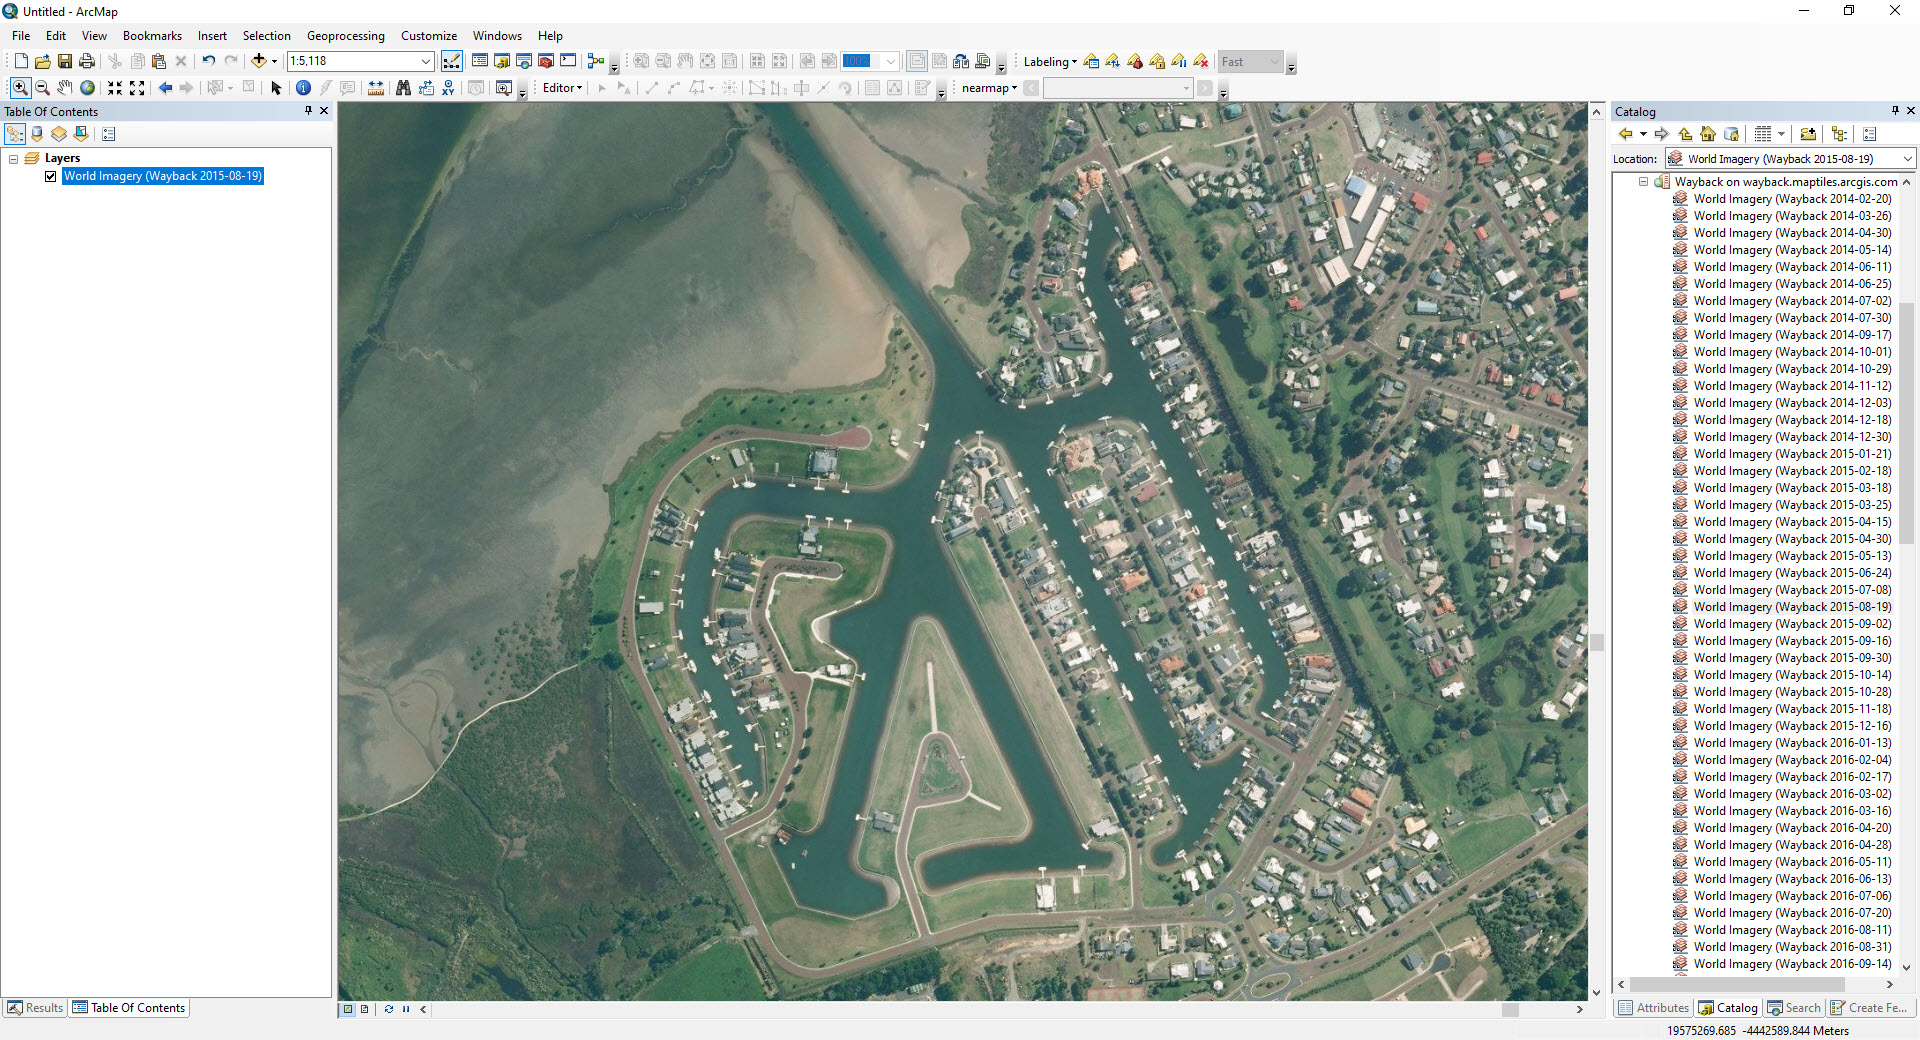This screenshot has width=1920, height=1040.
Task: Click the Find binoculars icon
Action: point(403,88)
